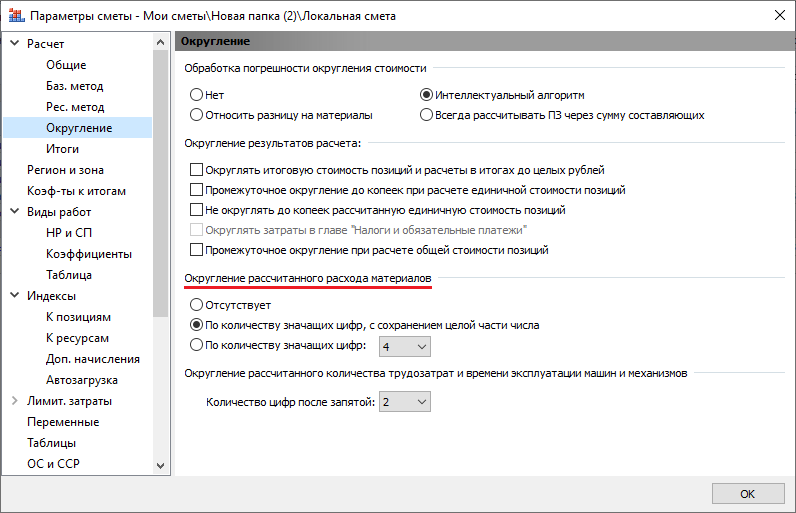This screenshot has height=513, width=796.
Task: Toggle Промежуточное округление при расчете общей стоимости
Action: (x=196, y=250)
